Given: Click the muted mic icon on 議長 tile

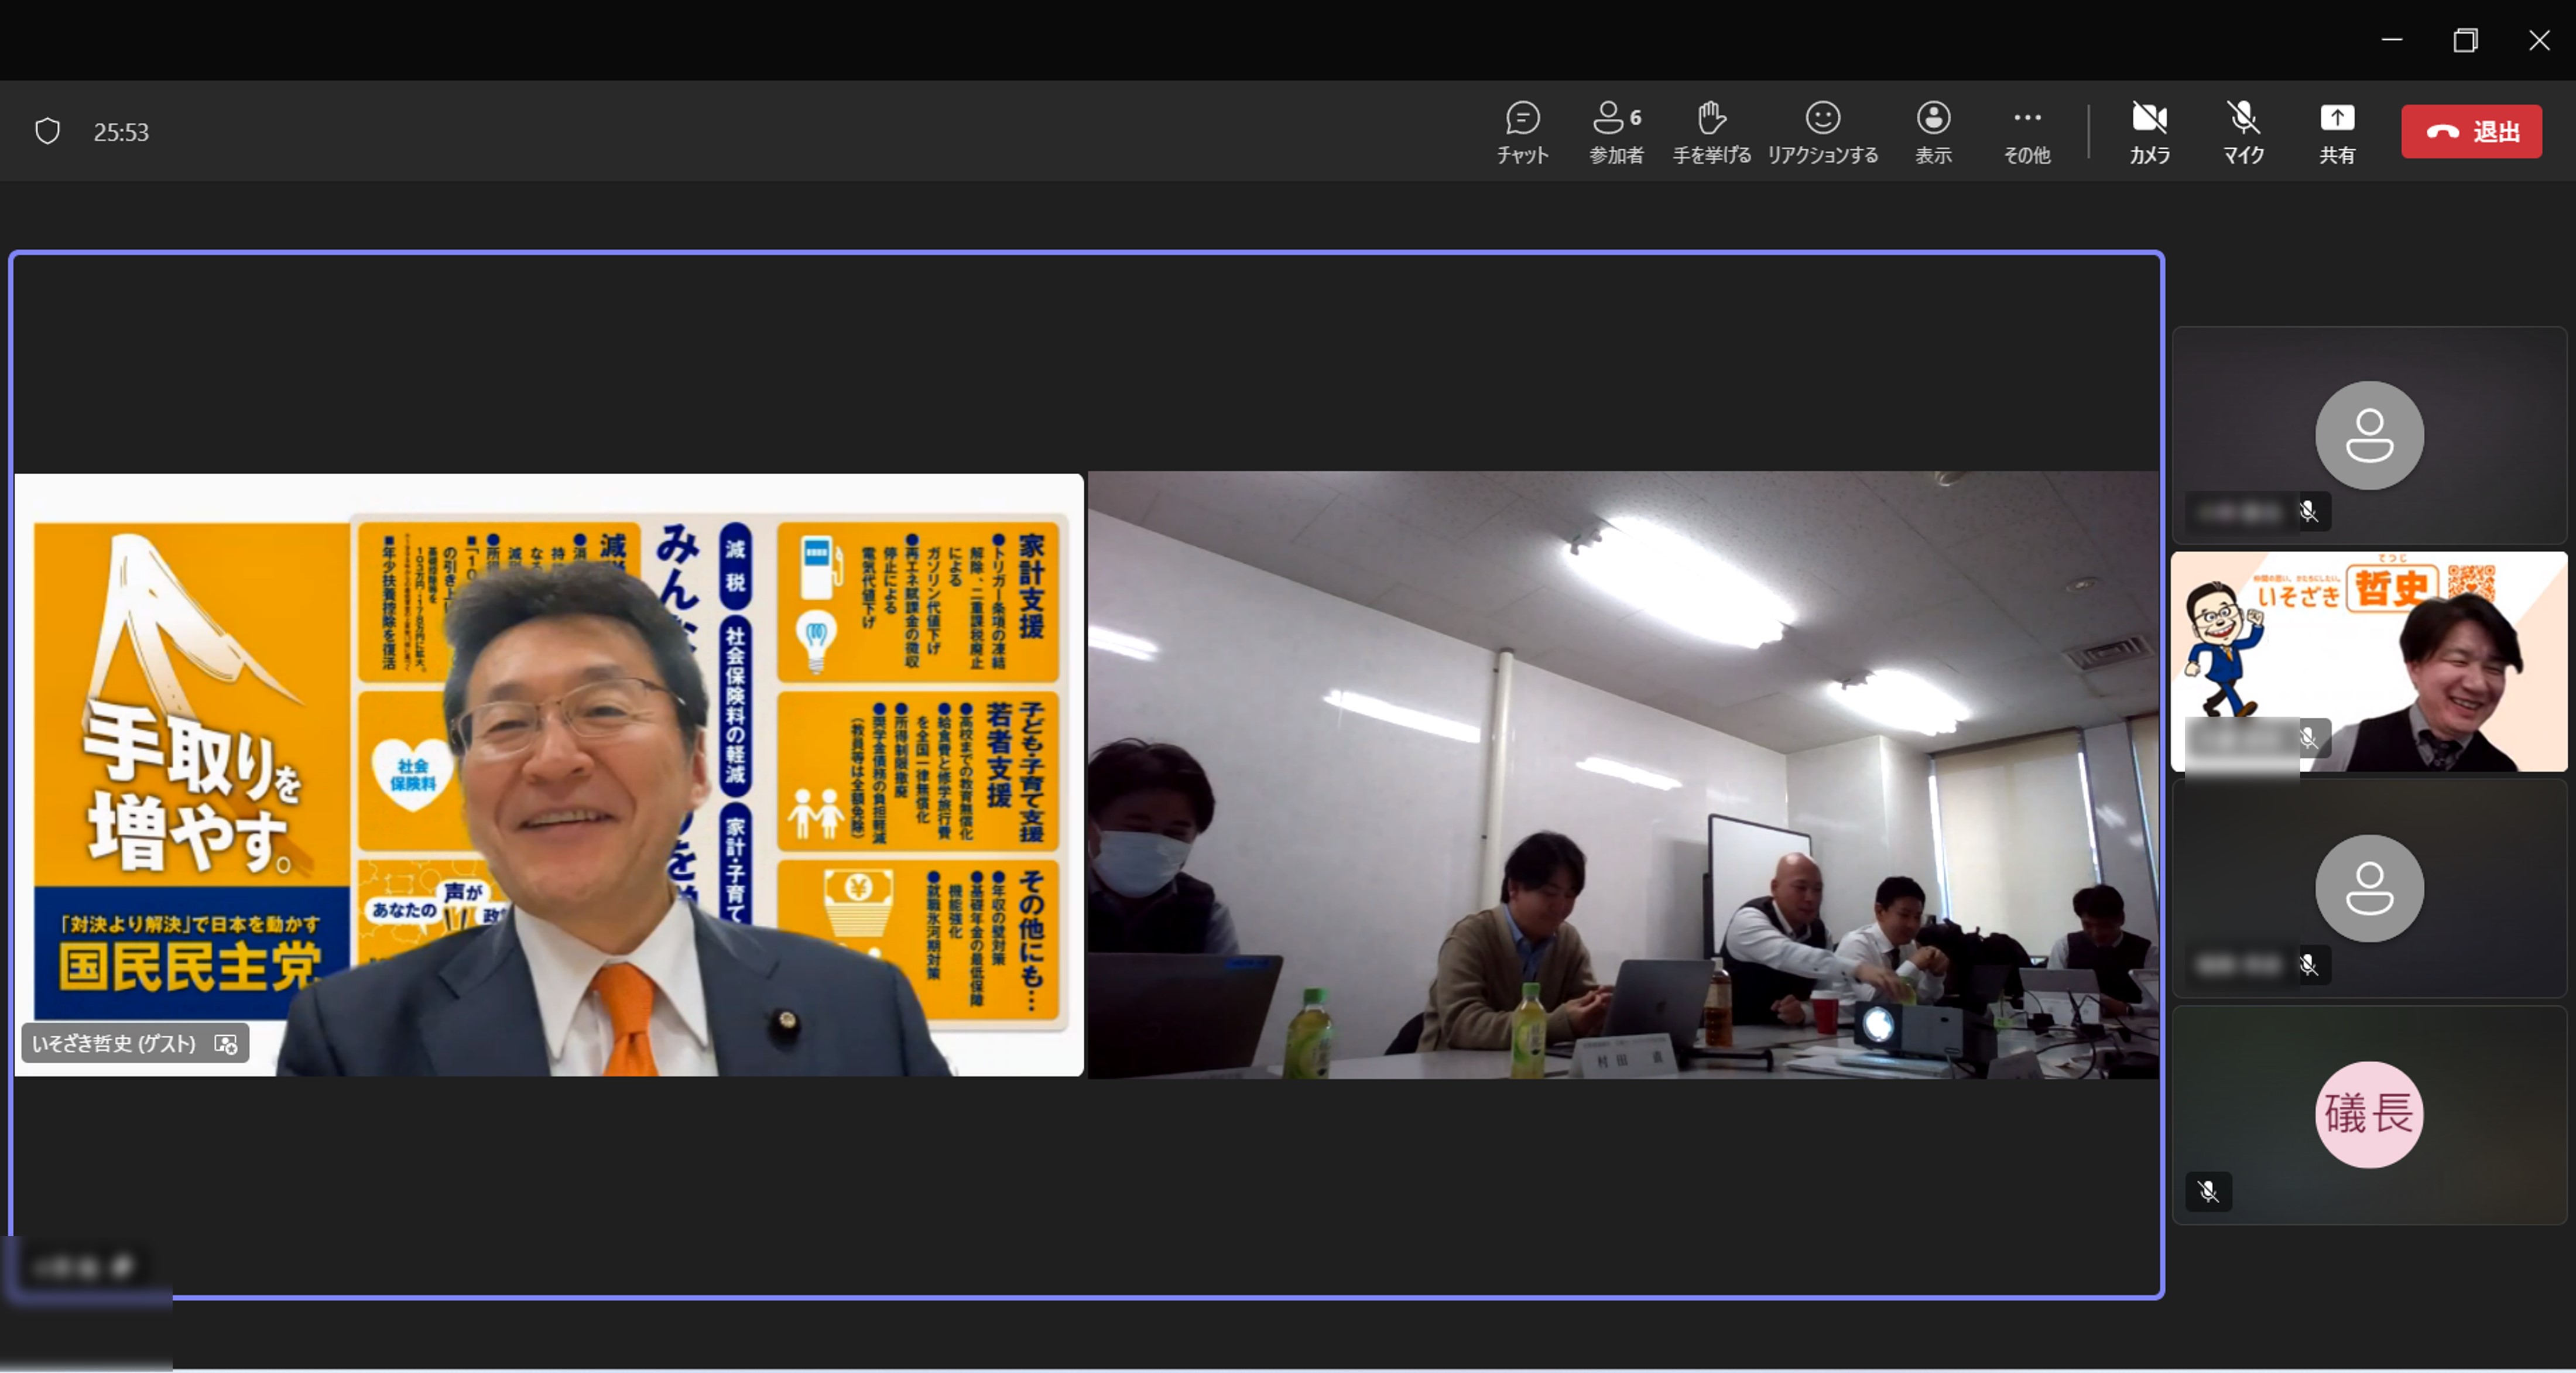Looking at the screenshot, I should [2208, 1191].
